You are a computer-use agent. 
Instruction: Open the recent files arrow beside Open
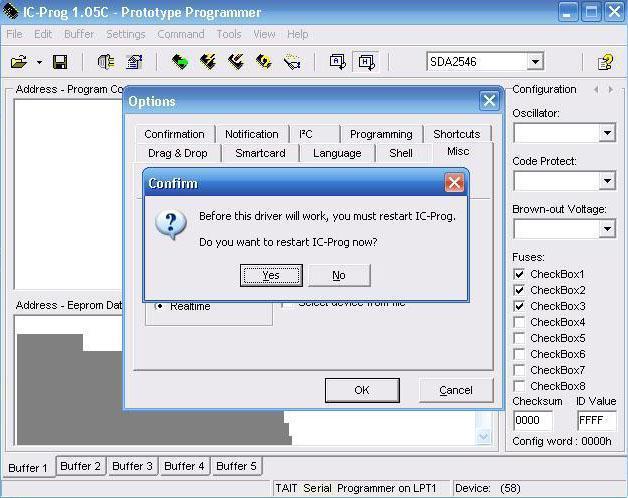point(39,62)
